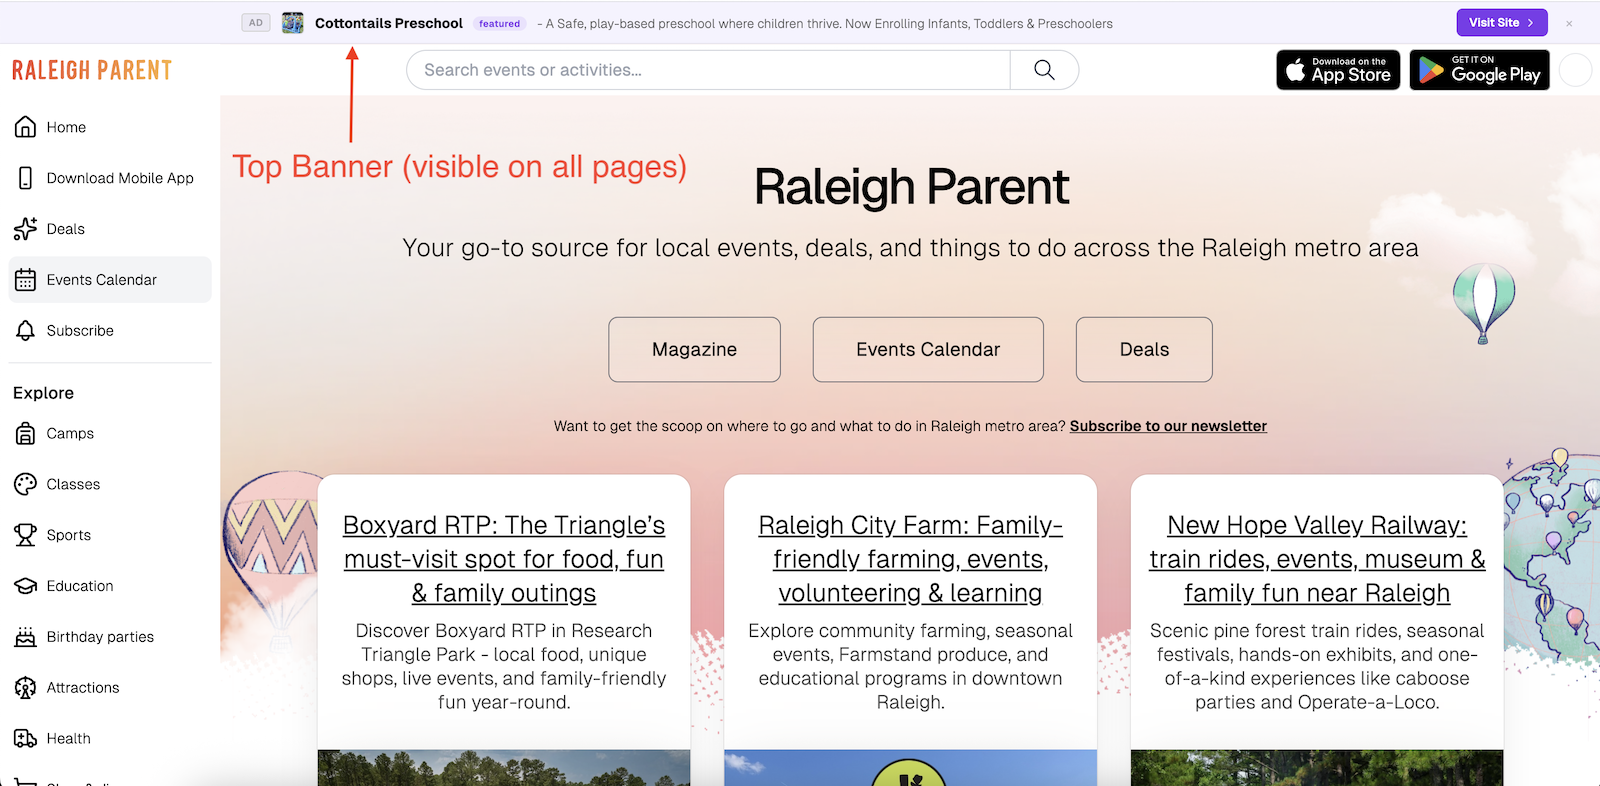
Task: Open the Raleigh City Farm article link
Action: tap(910, 559)
